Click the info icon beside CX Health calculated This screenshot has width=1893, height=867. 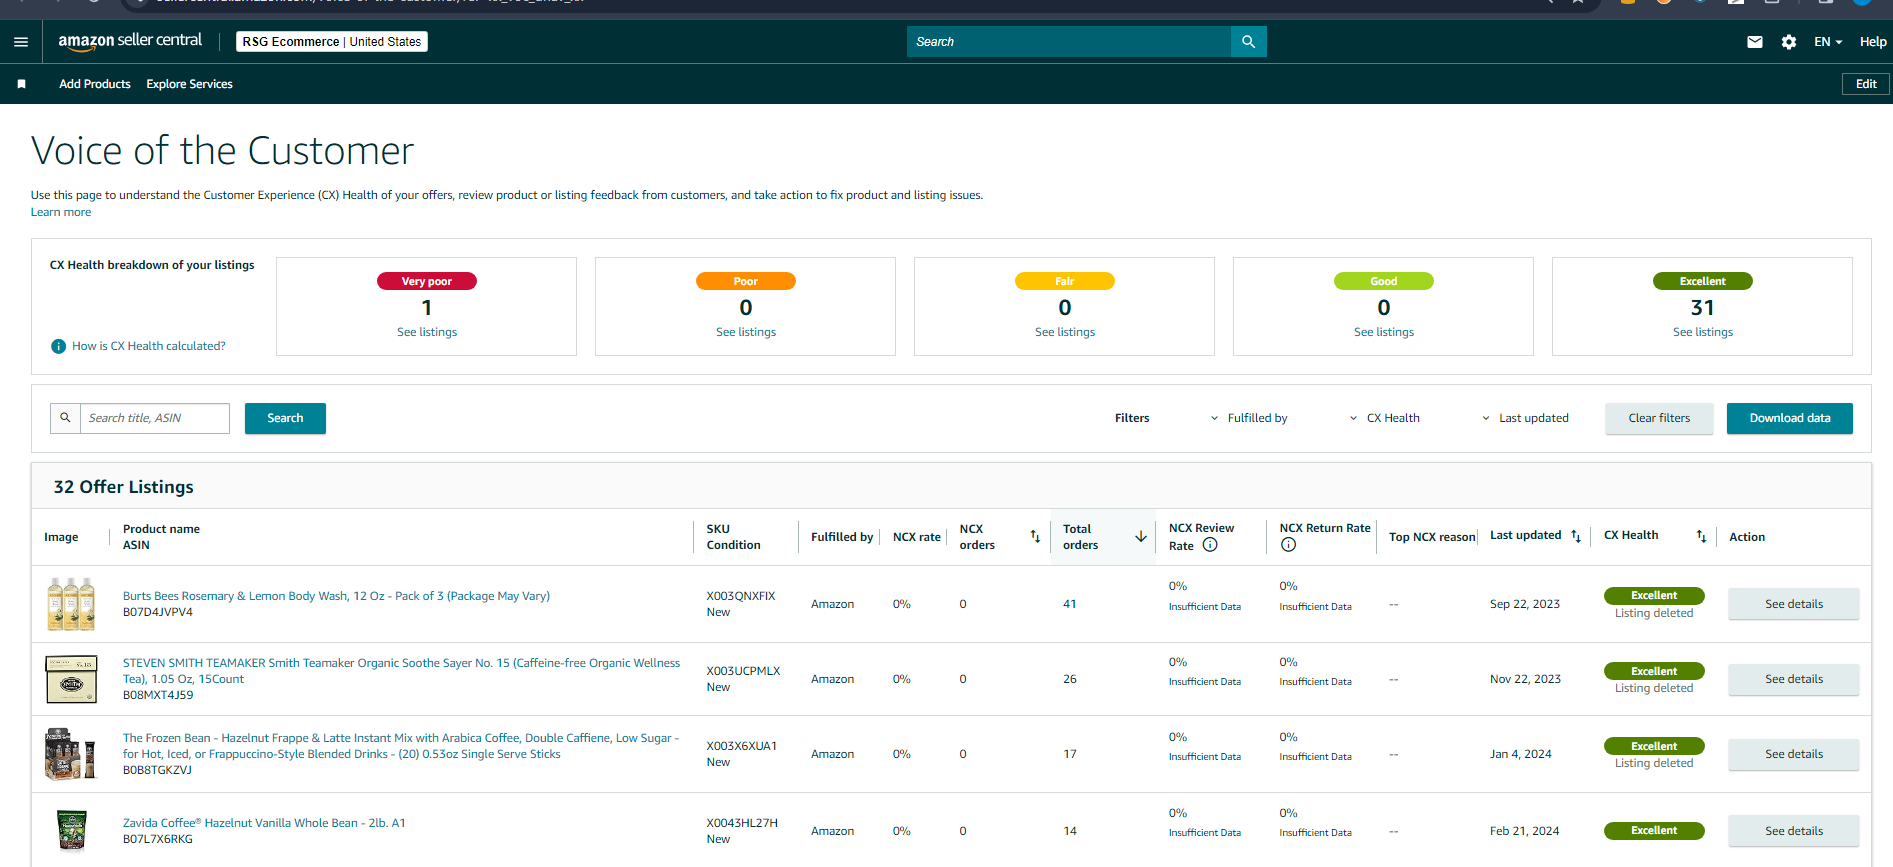pos(59,346)
